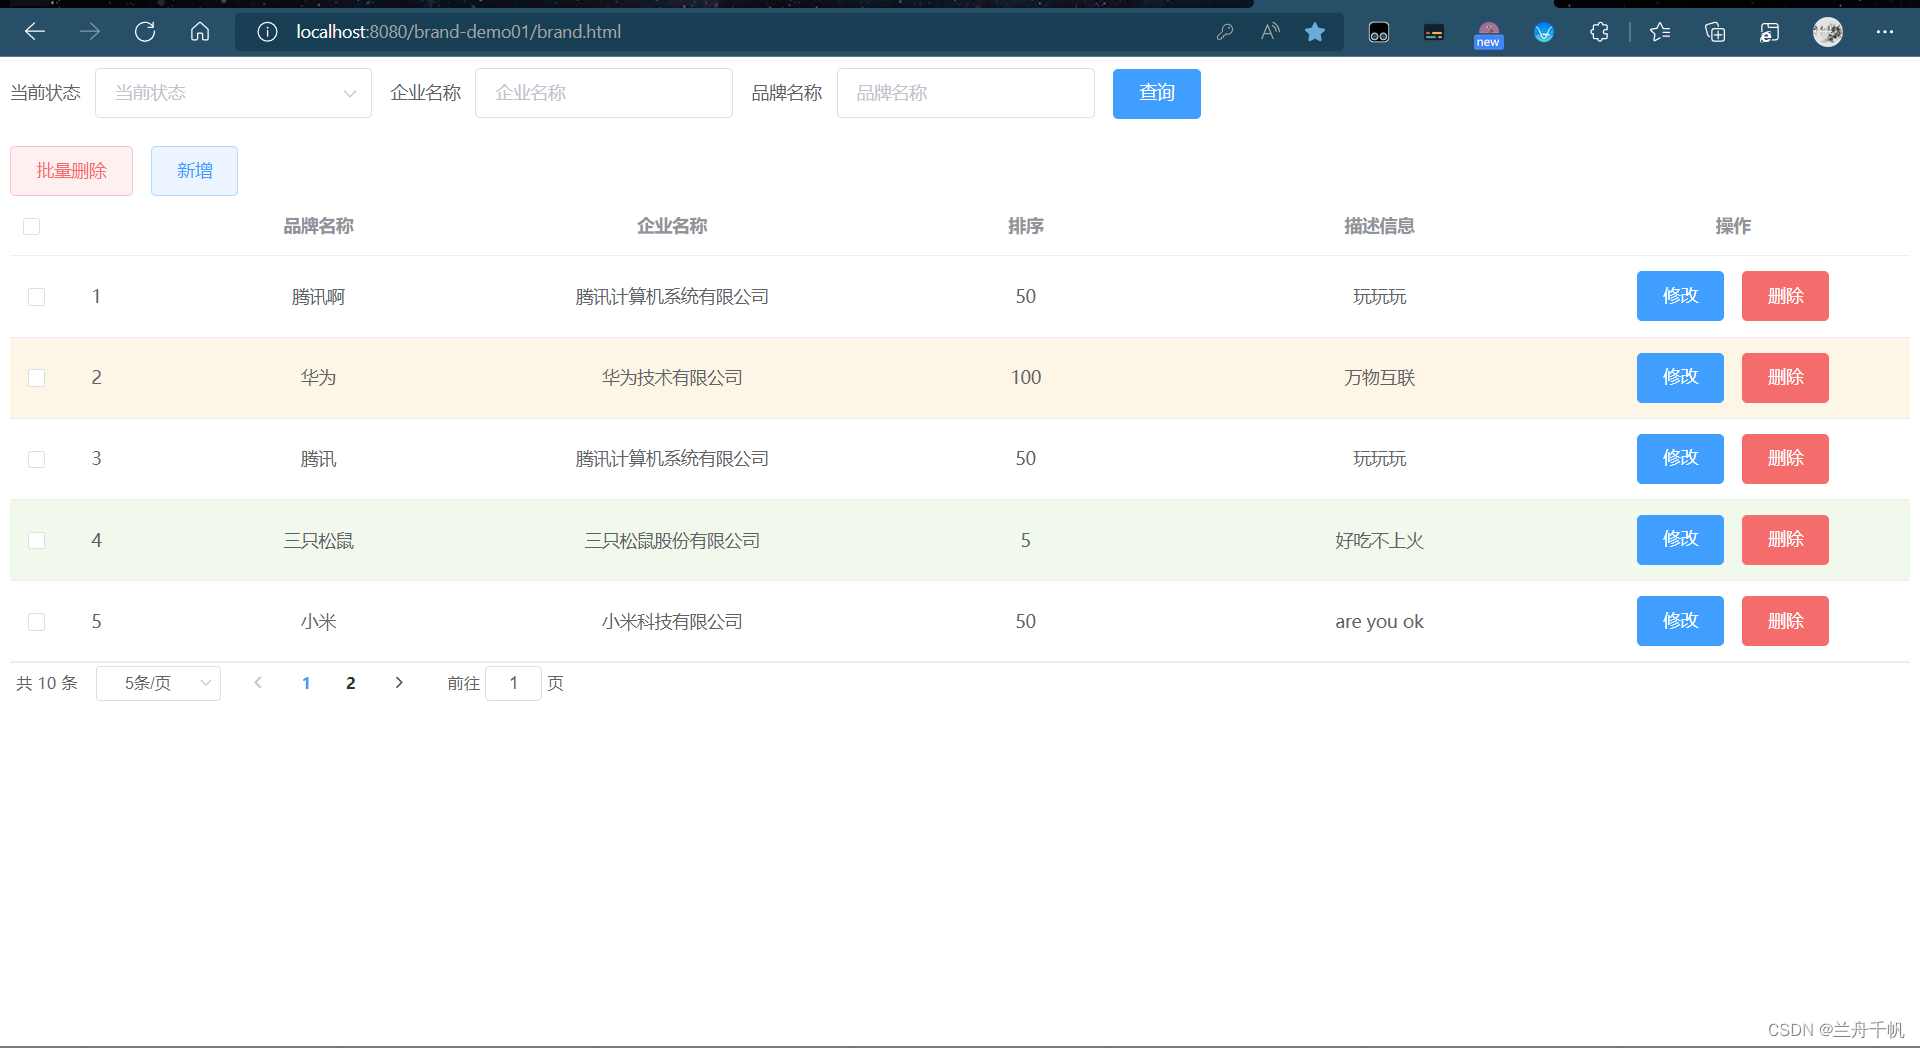Check the row 5 小米 checkbox

pyautogui.click(x=37, y=622)
